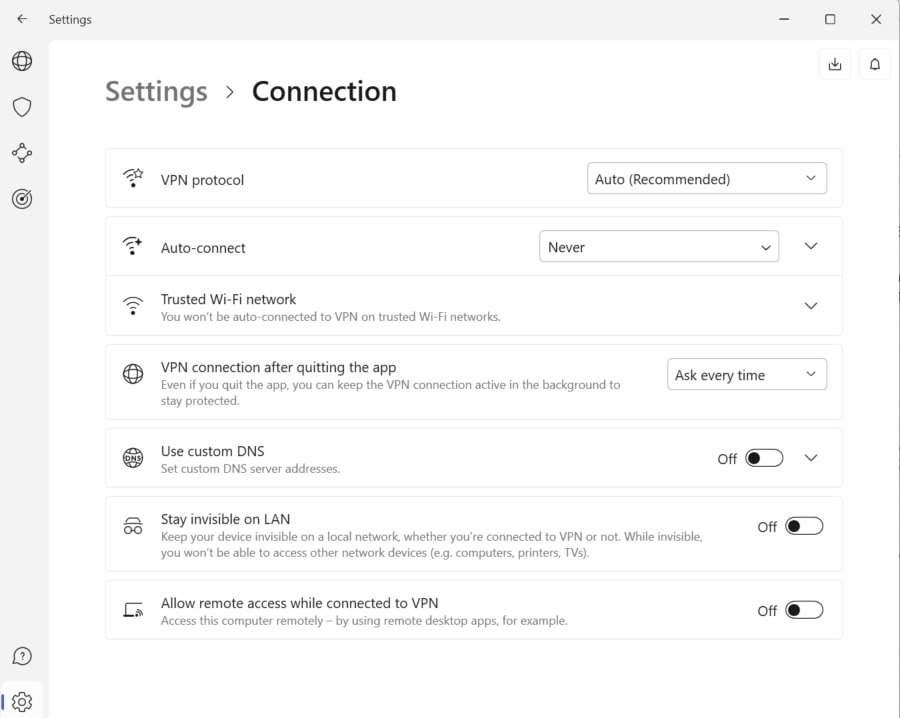The width and height of the screenshot is (900, 718).
Task: Click the Settings label in the title bar
Action: click(70, 19)
